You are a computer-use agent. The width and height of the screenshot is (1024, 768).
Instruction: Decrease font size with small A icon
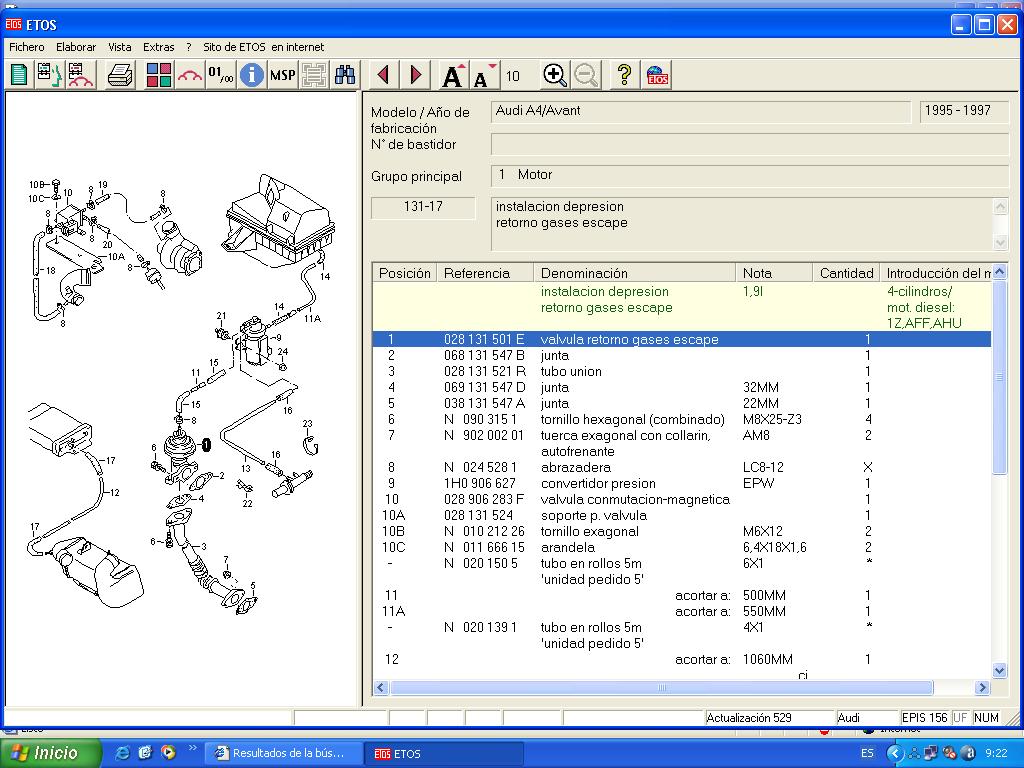coord(484,75)
